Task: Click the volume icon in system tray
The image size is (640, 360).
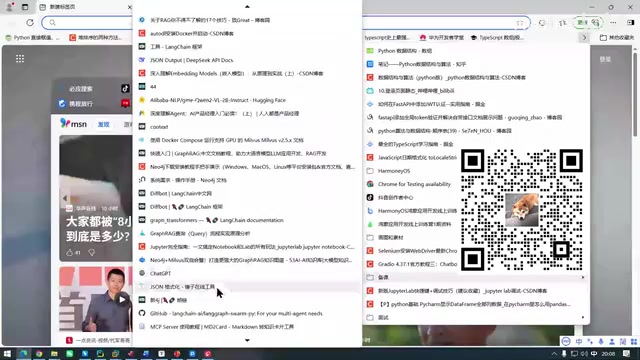Action: click(x=584, y=353)
